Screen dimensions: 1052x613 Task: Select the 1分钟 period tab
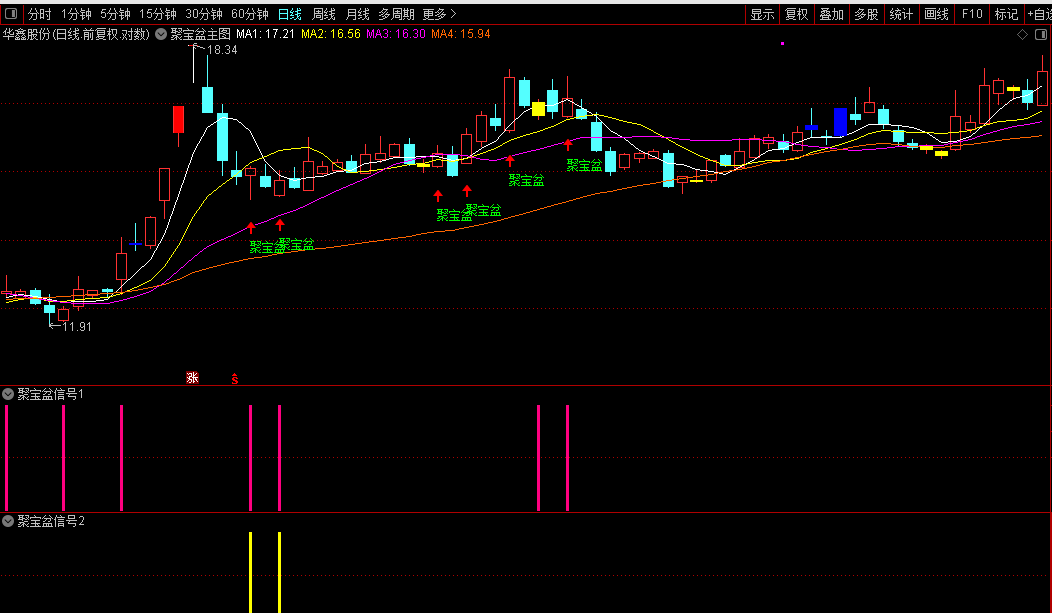(76, 14)
